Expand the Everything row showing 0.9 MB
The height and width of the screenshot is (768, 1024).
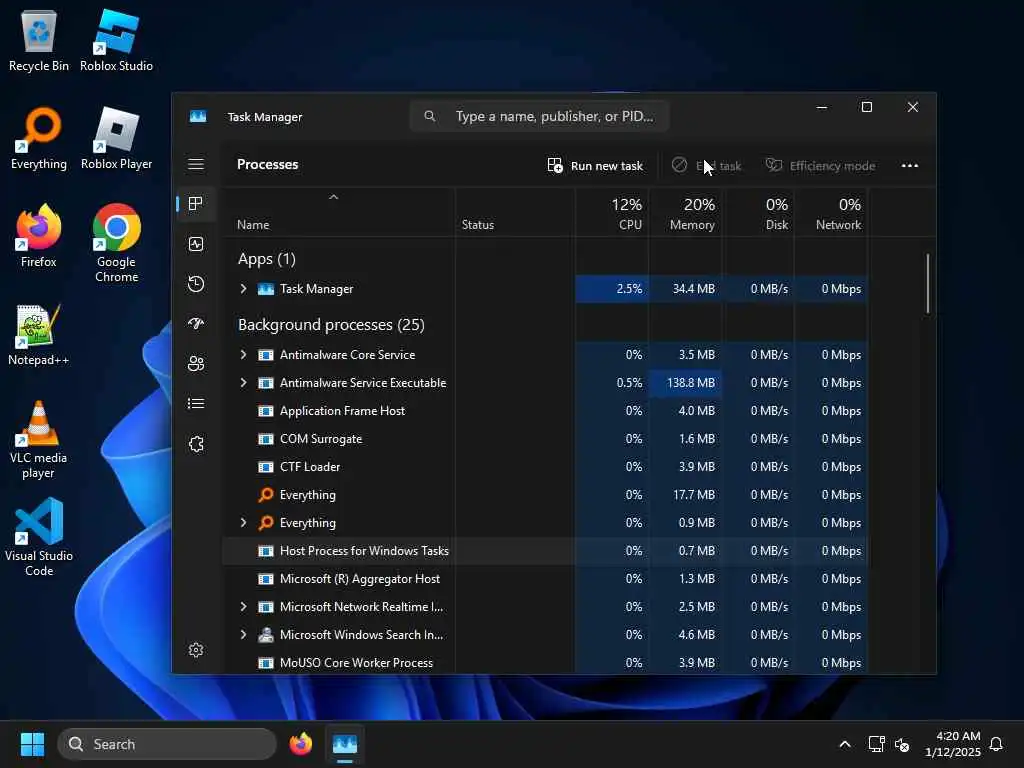[244, 522]
